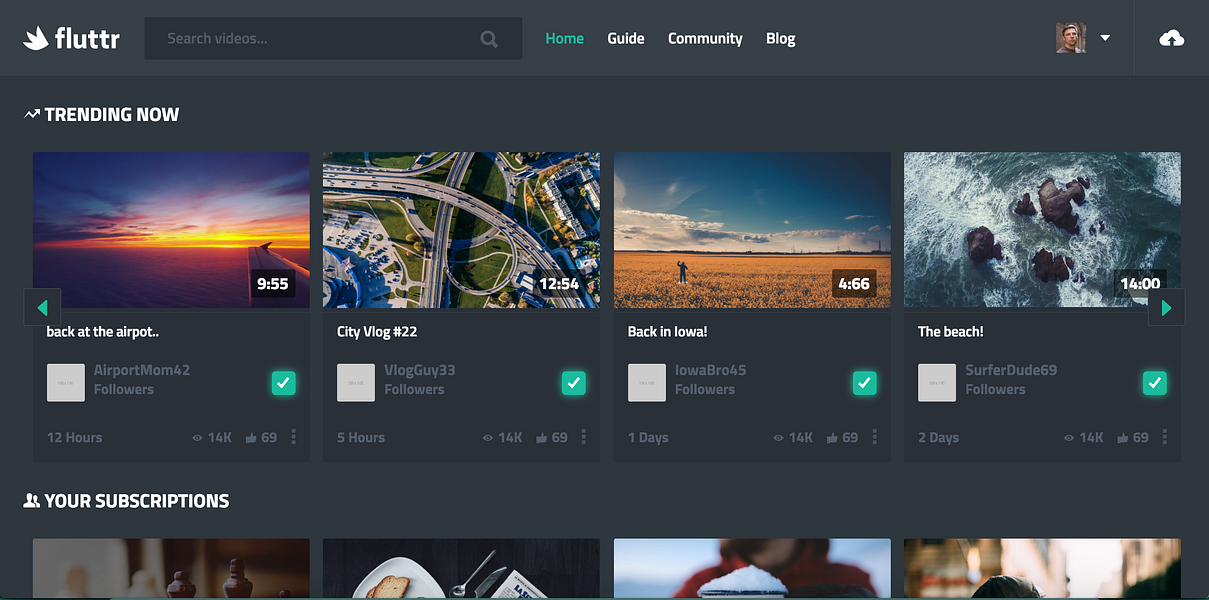Open the beach rocks video thumbnail
This screenshot has height=600, width=1209.
tap(1042, 230)
